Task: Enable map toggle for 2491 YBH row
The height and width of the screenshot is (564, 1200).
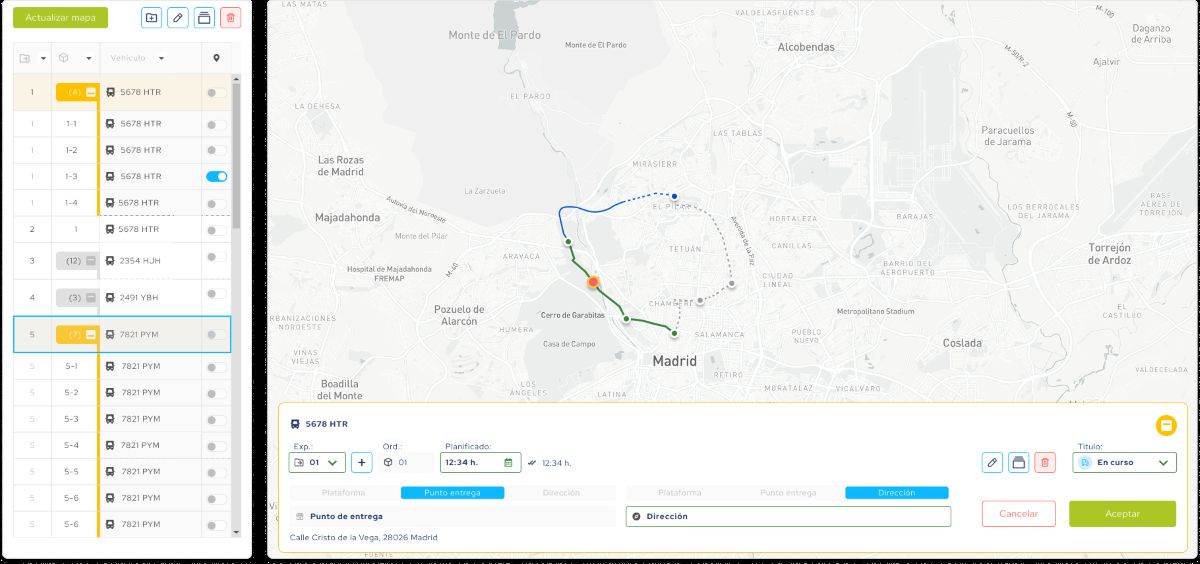Action: coord(216,295)
